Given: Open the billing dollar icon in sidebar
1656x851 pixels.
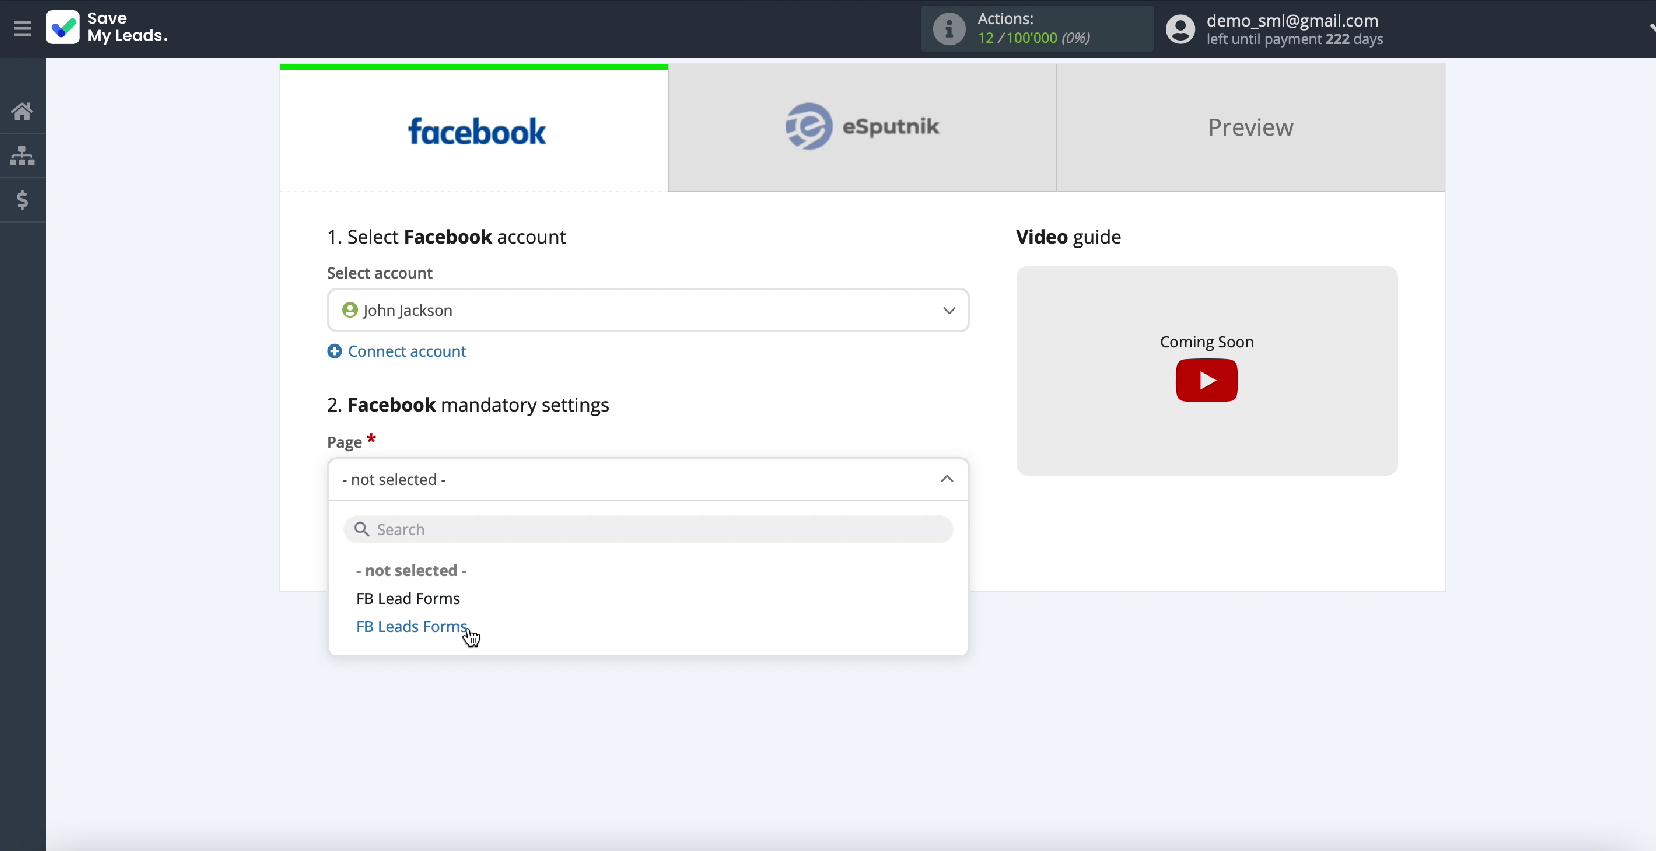Looking at the screenshot, I should (22, 200).
